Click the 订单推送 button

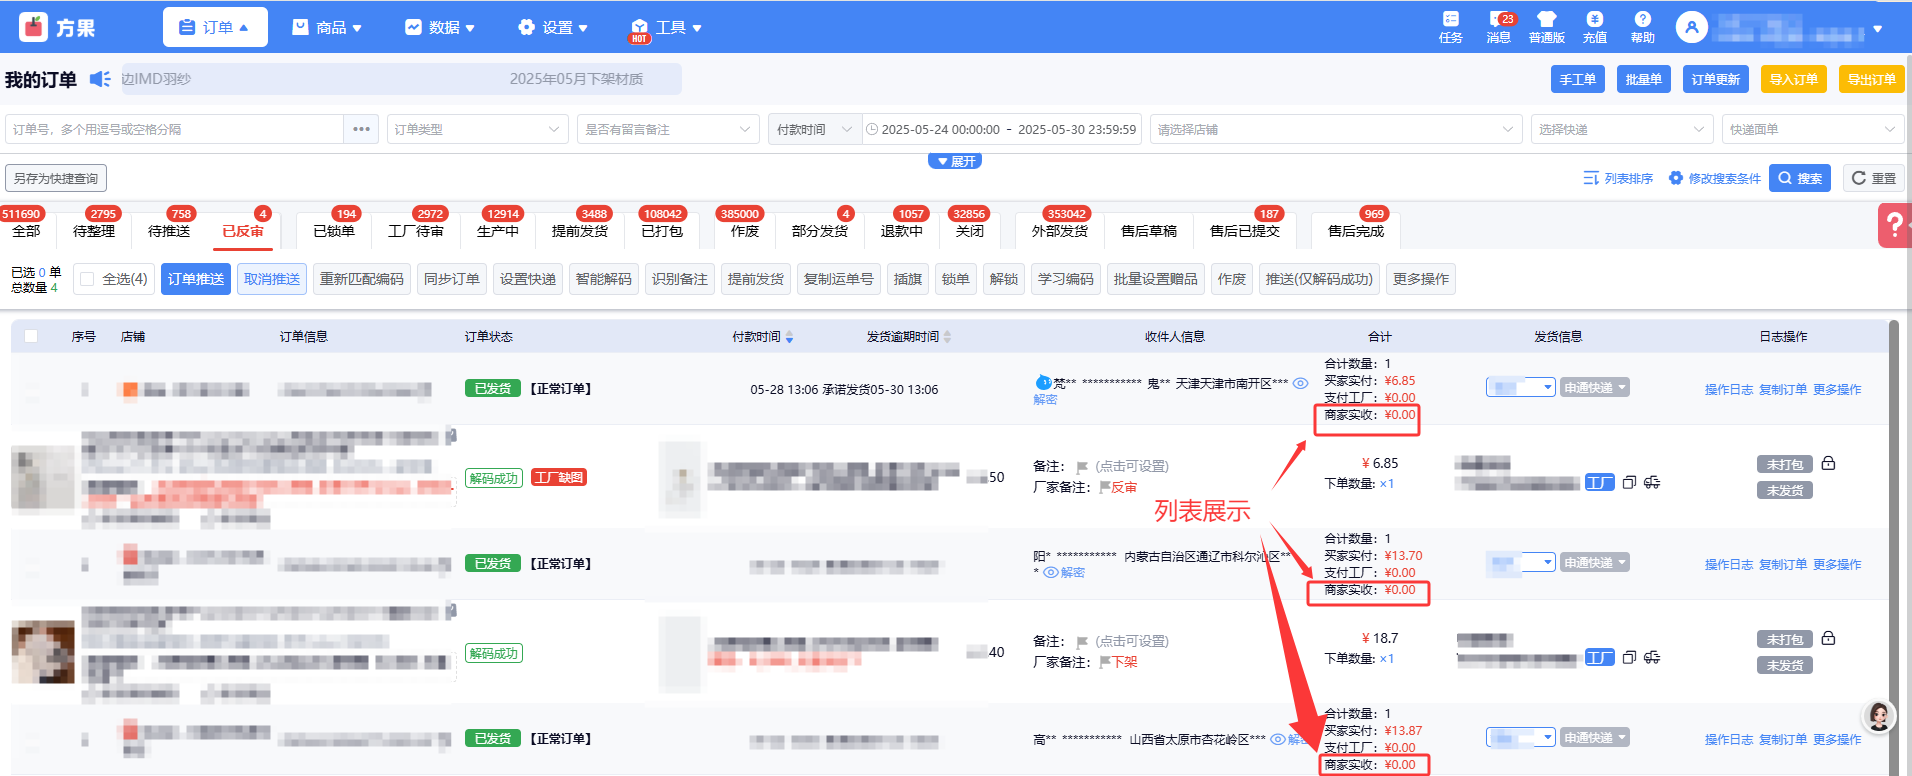click(x=196, y=279)
